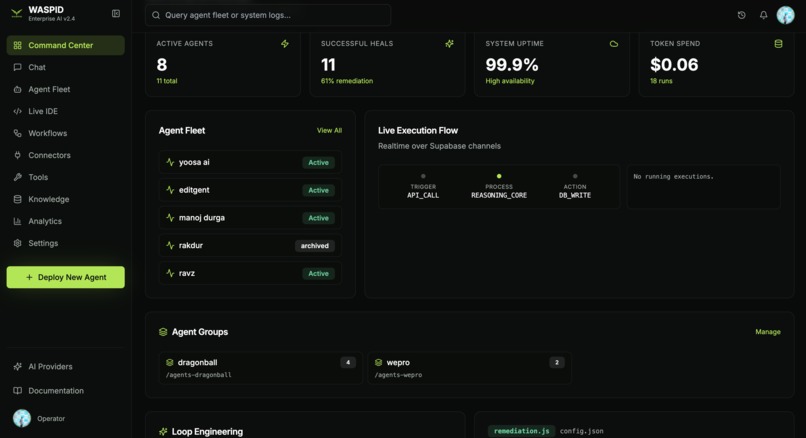Open Knowledge in the sidebar
The width and height of the screenshot is (806, 438).
pos(66,199)
